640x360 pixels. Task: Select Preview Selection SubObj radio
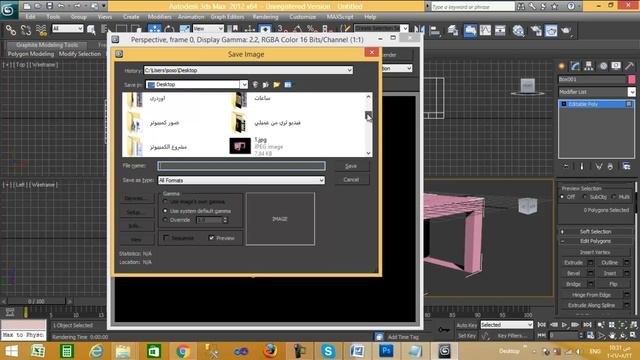585,197
